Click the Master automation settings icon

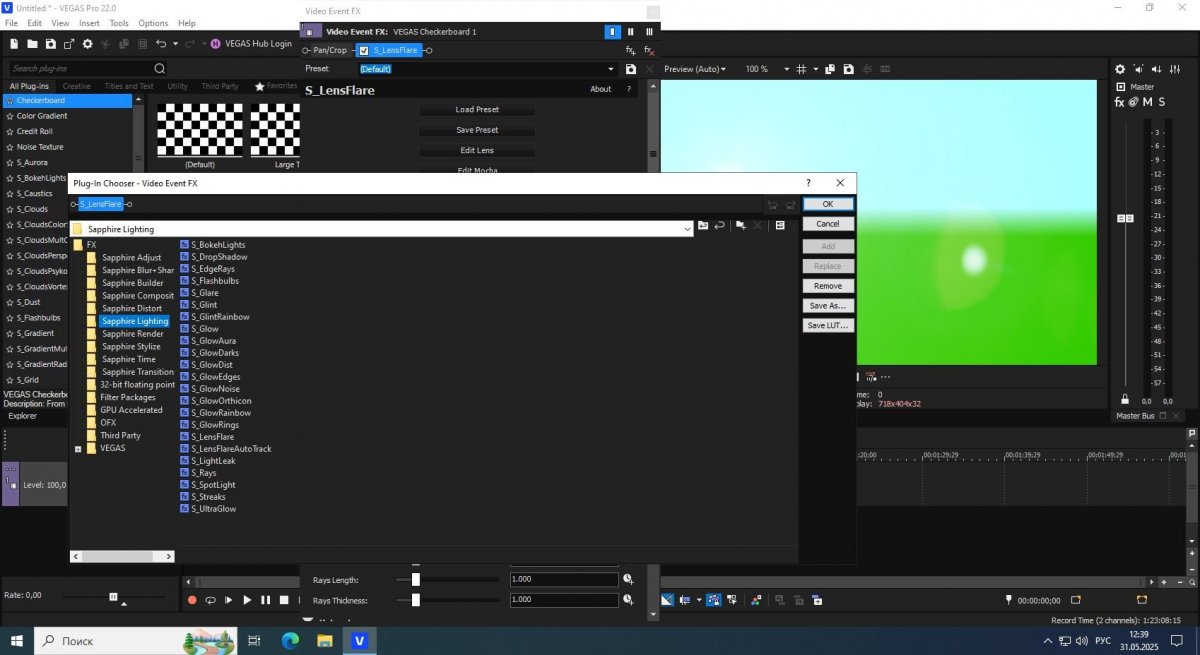point(1133,102)
